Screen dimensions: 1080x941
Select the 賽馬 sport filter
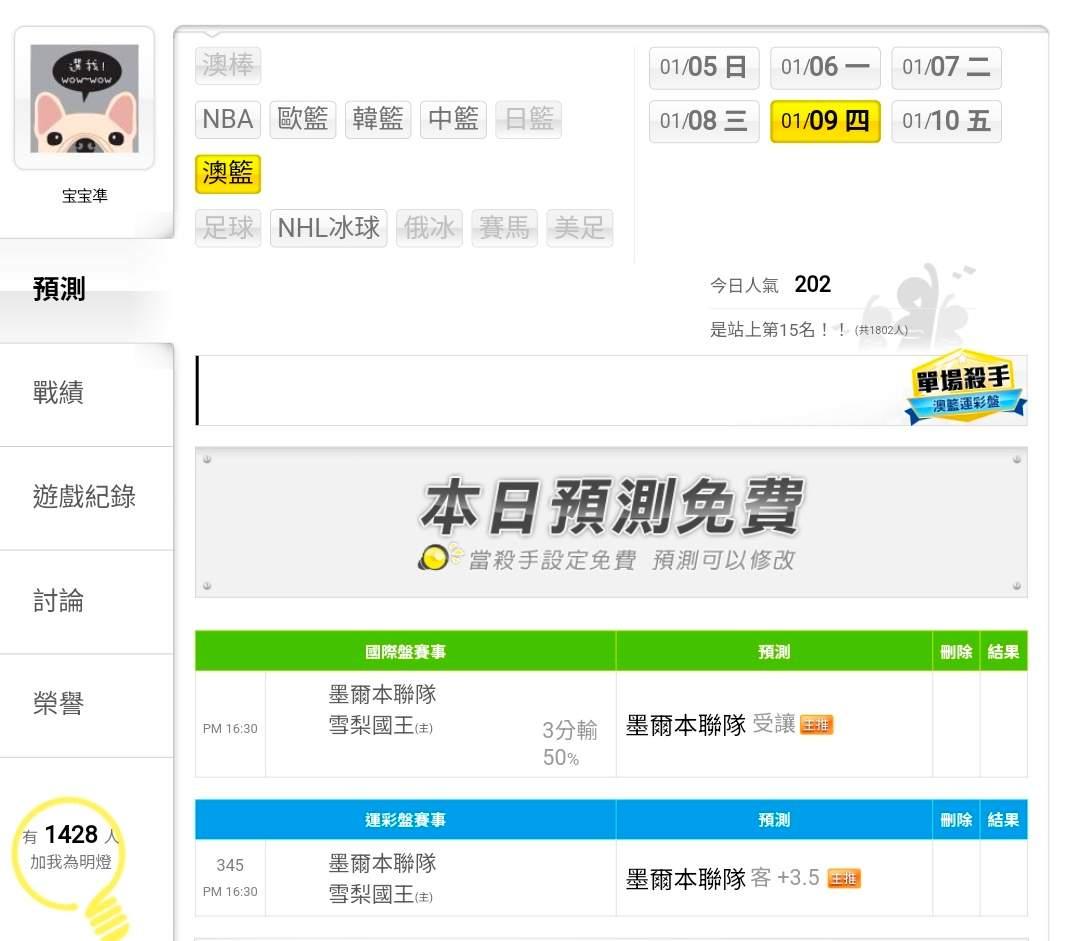[x=504, y=228]
